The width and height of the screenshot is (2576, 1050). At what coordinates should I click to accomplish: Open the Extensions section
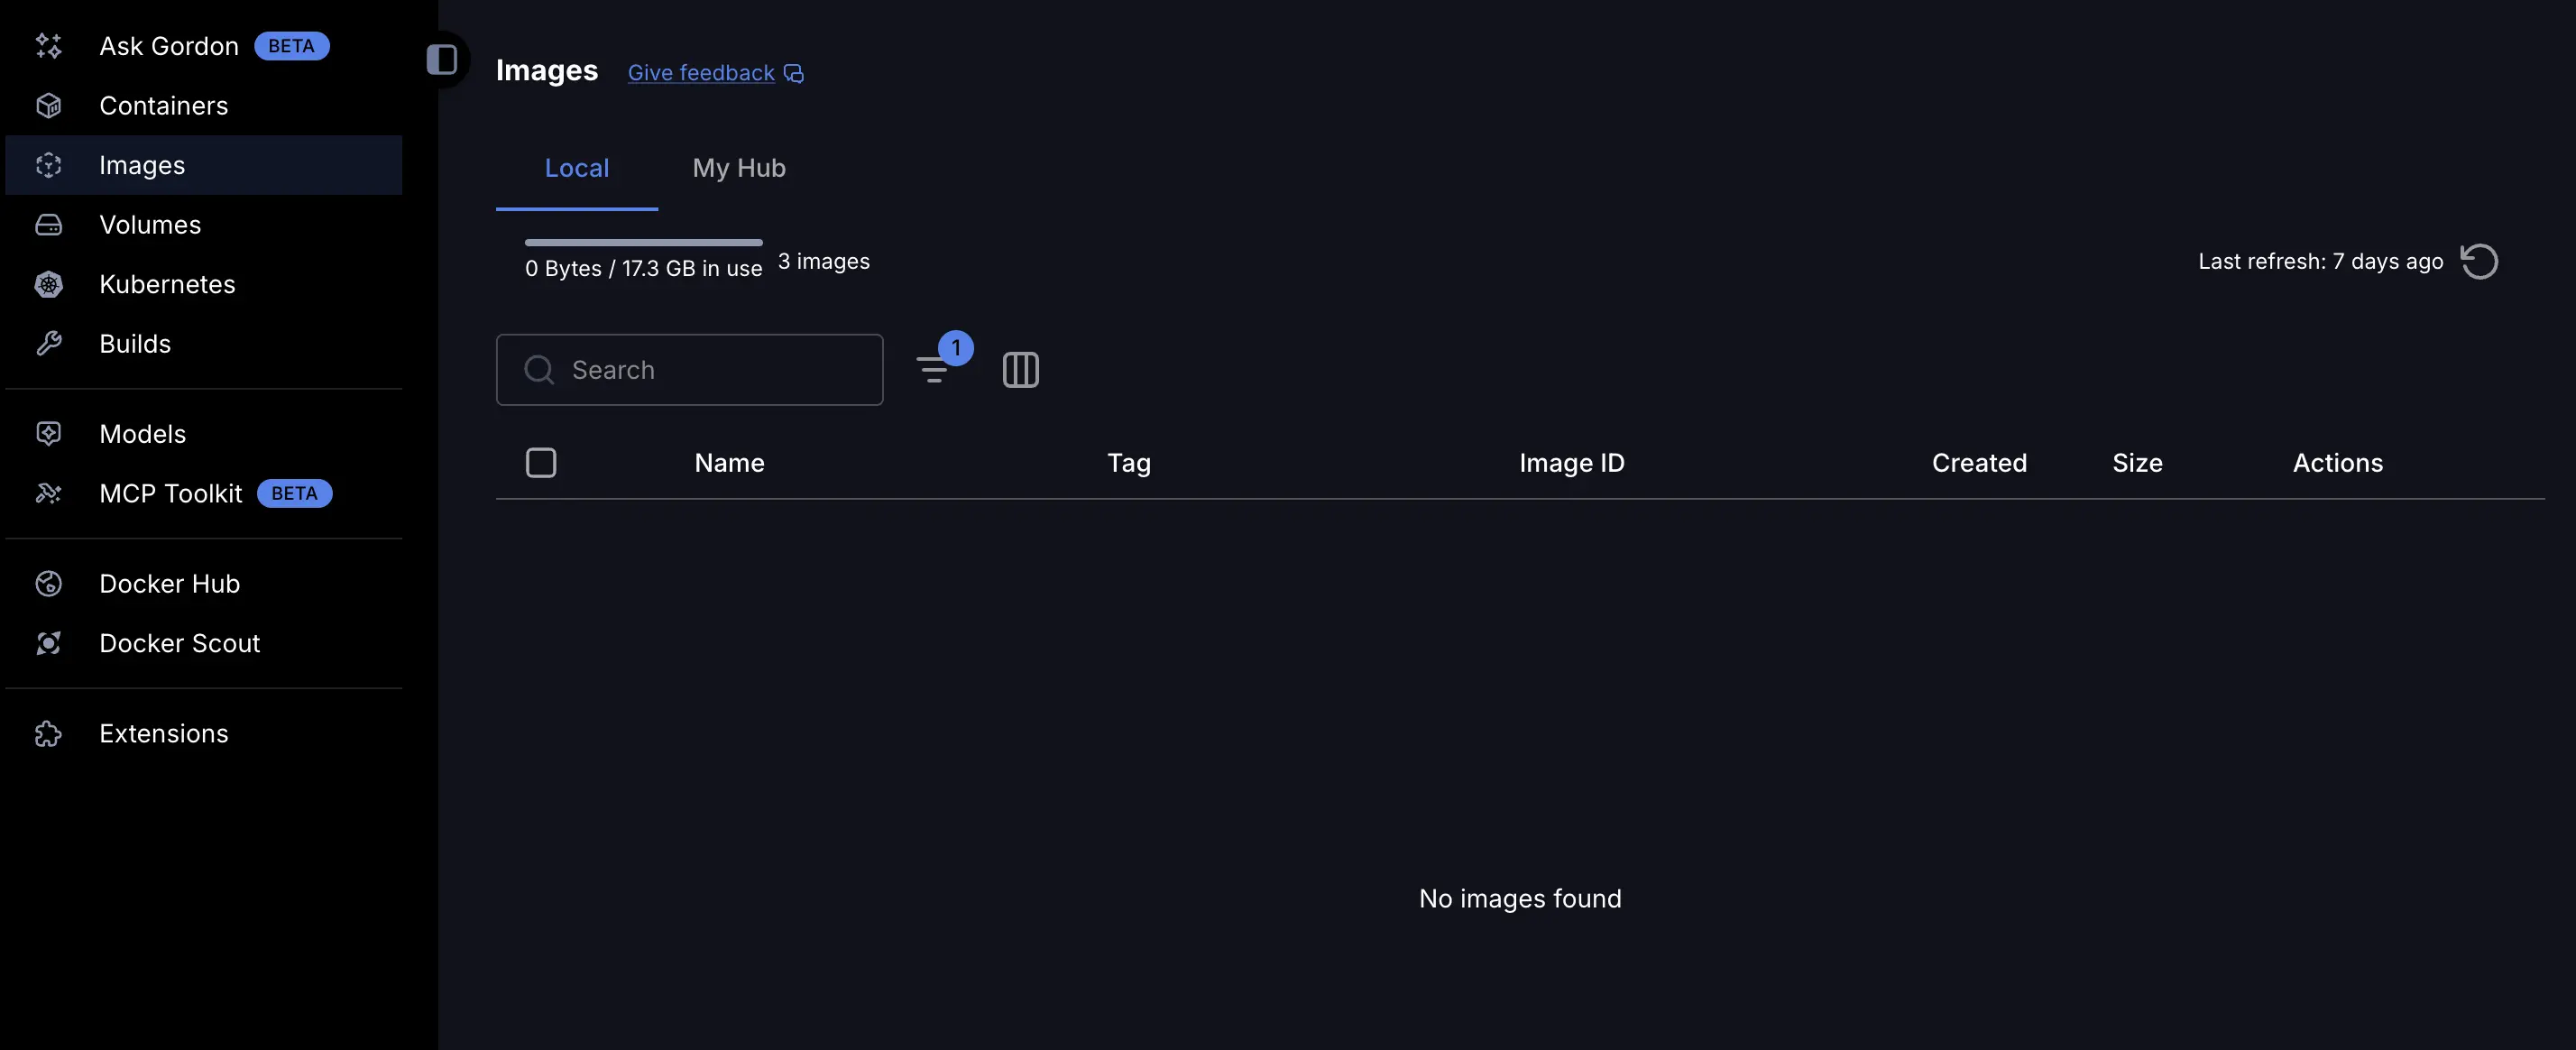tap(164, 733)
